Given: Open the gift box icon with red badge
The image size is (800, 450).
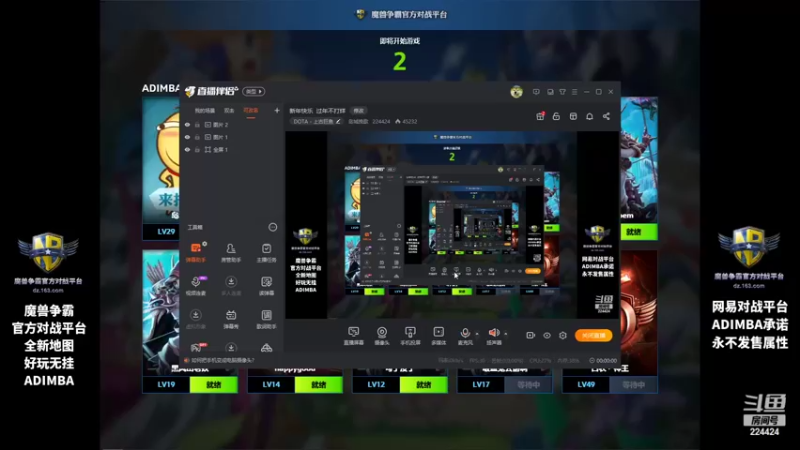Looking at the screenshot, I should (x=540, y=116).
